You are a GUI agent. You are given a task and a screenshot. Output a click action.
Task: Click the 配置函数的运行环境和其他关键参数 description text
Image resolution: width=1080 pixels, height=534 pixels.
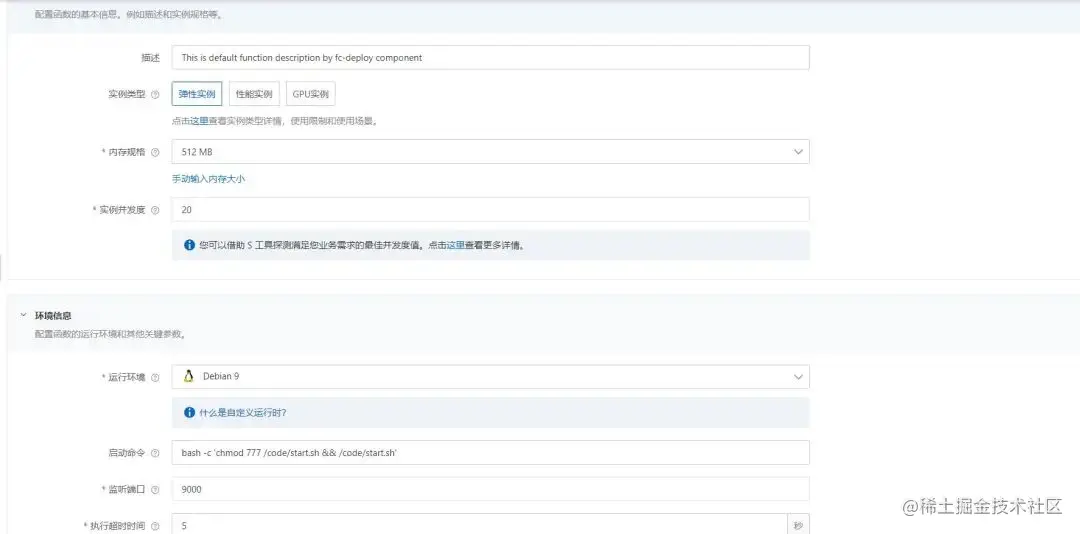(110, 334)
